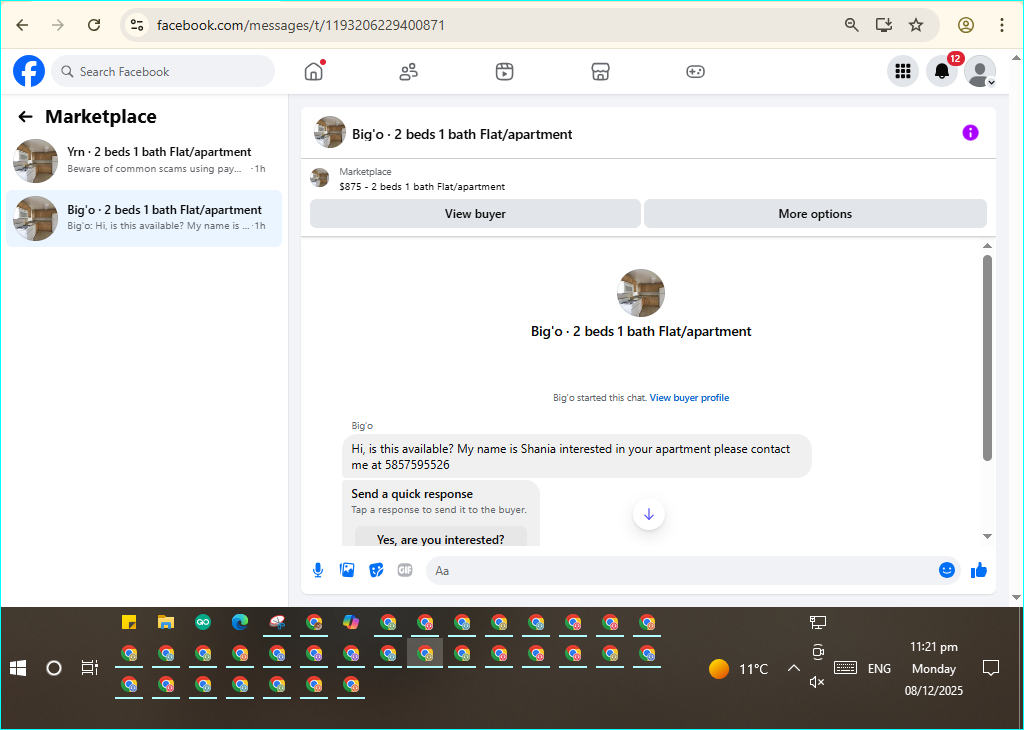This screenshot has width=1024, height=730.
Task: Open File Explorer from the taskbar
Action: (166, 623)
